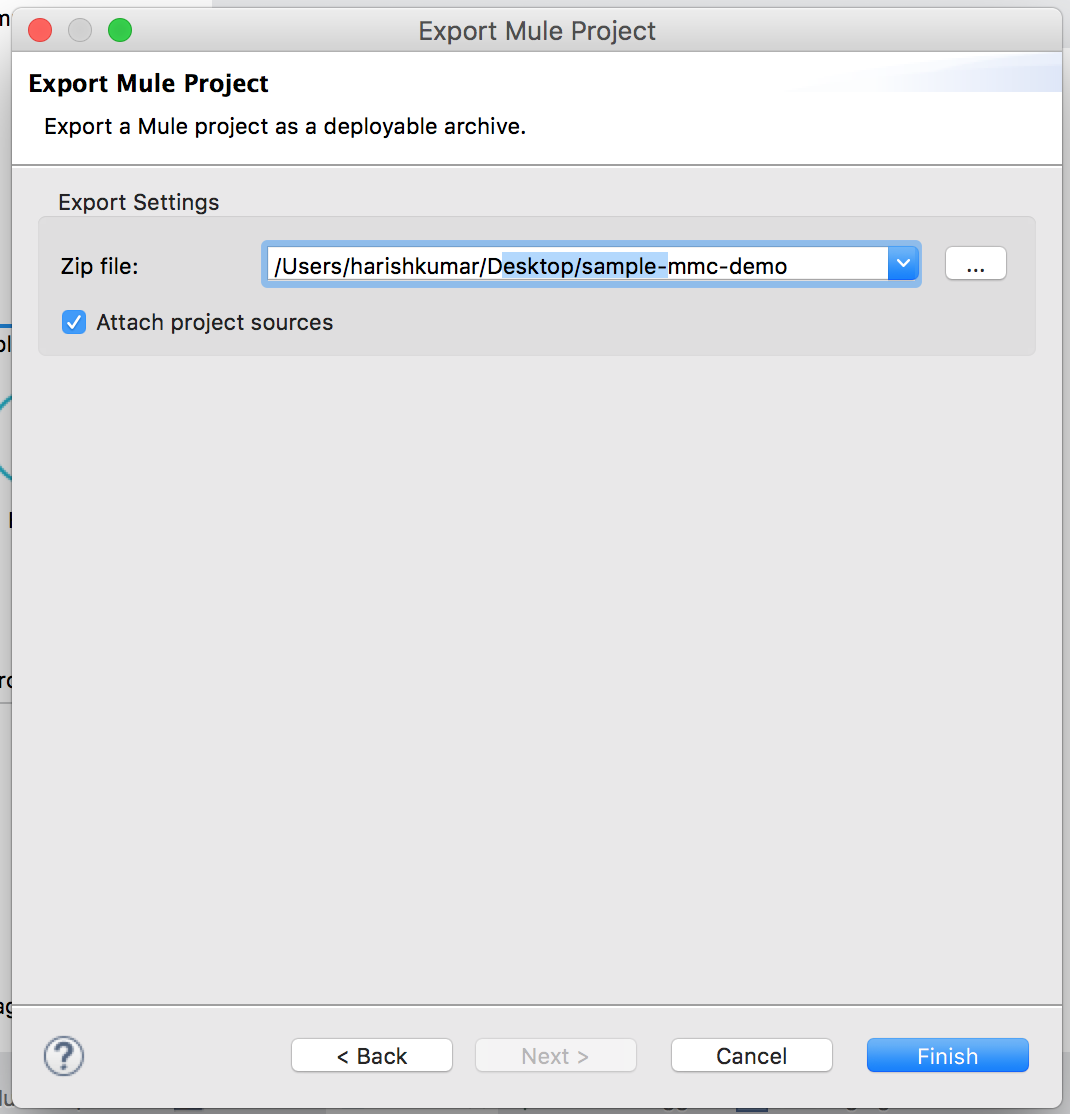The image size is (1070, 1114).
Task: Cancel the export wizard
Action: click(751, 1056)
